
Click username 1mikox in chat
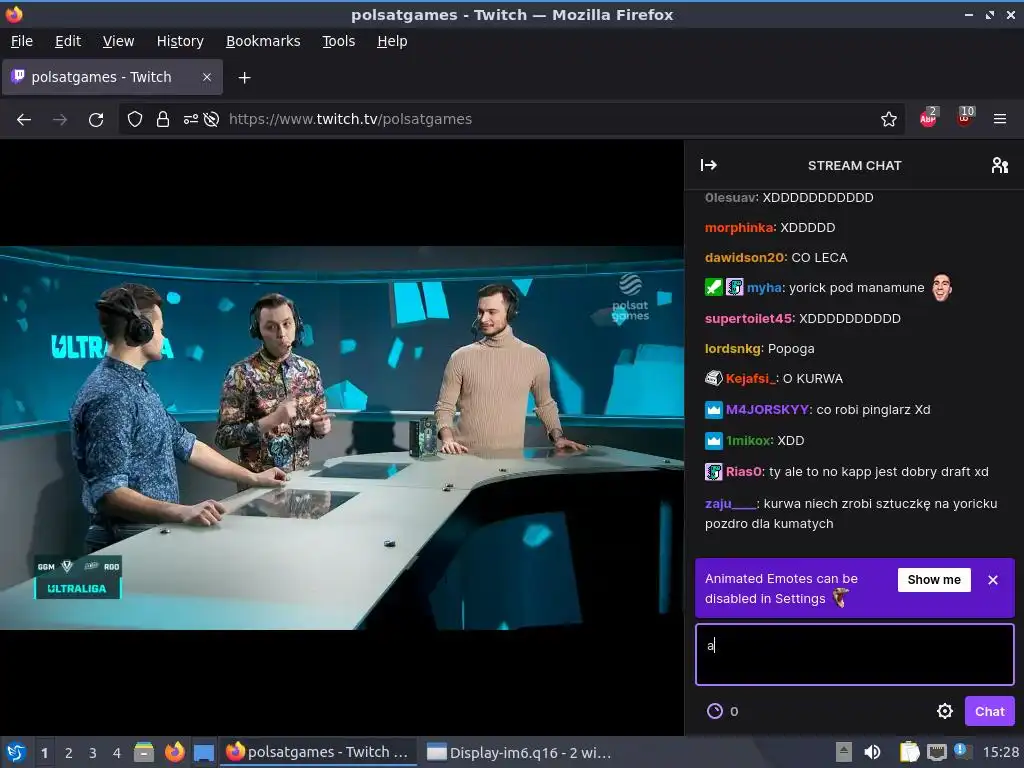(x=749, y=441)
